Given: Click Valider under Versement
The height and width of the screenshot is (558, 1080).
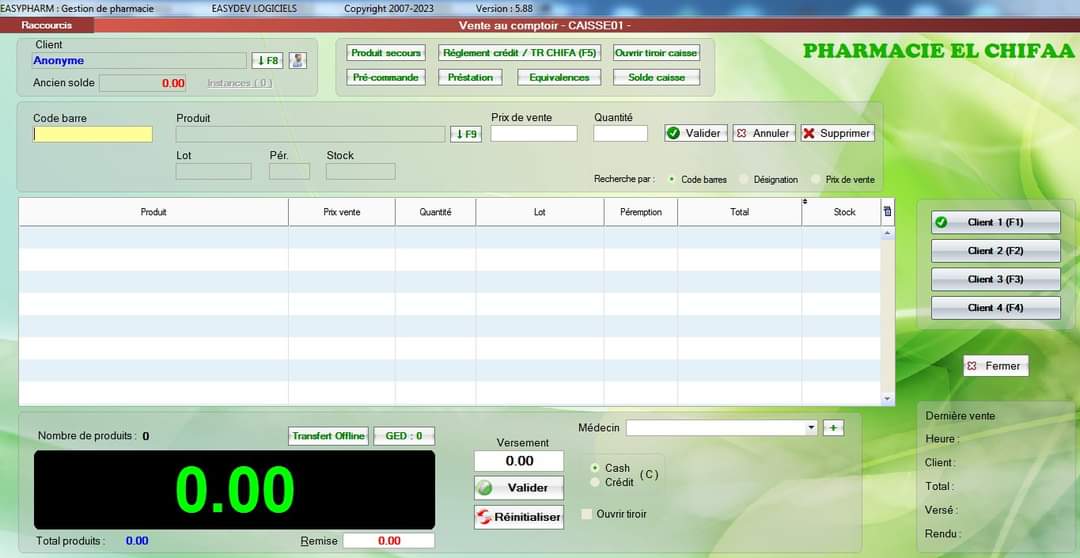Looking at the screenshot, I should [x=519, y=488].
